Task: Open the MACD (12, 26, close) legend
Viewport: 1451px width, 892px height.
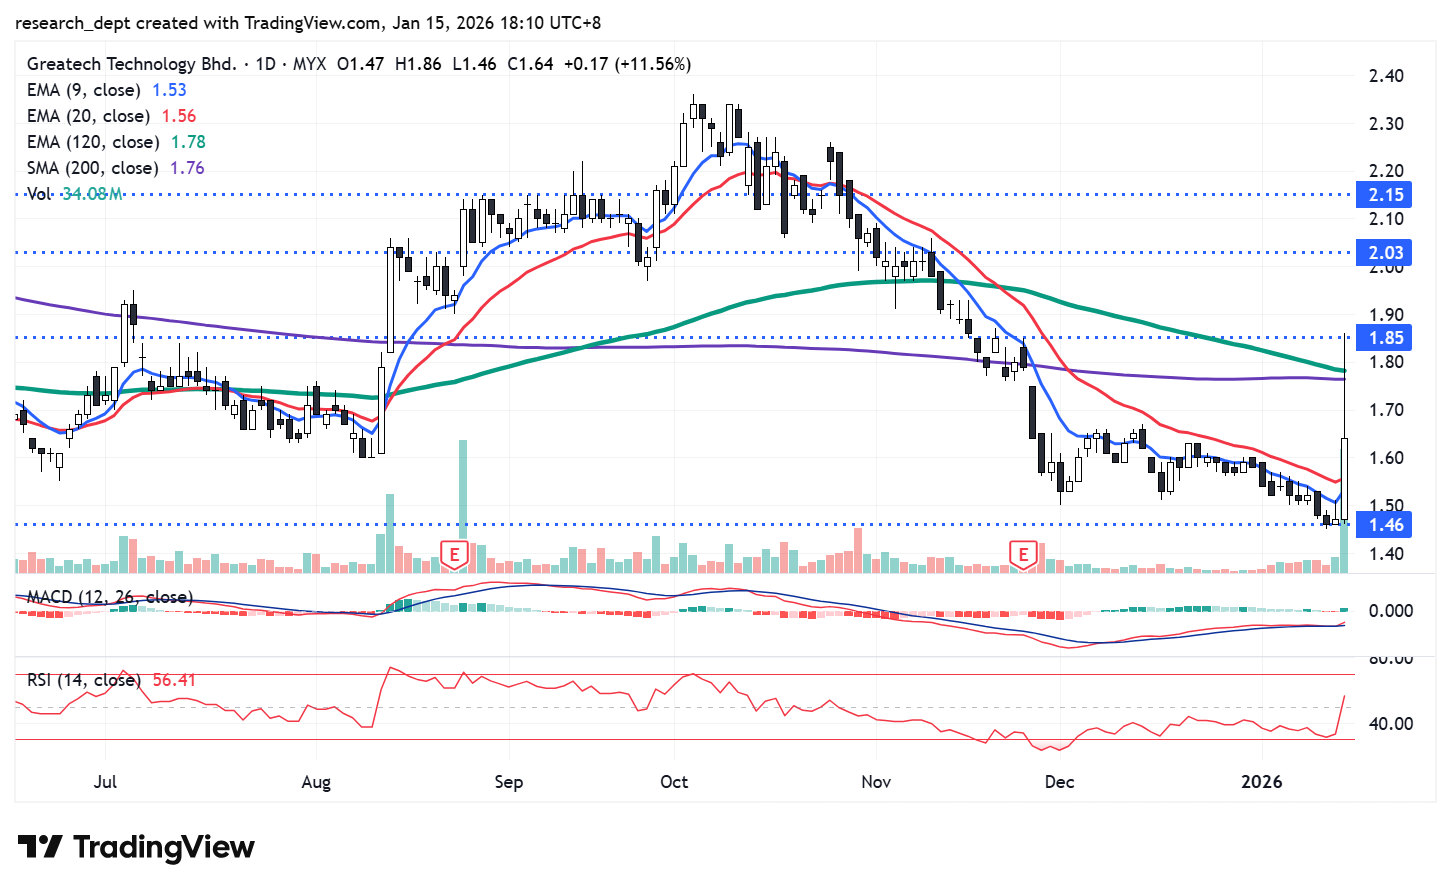Action: coord(109,597)
